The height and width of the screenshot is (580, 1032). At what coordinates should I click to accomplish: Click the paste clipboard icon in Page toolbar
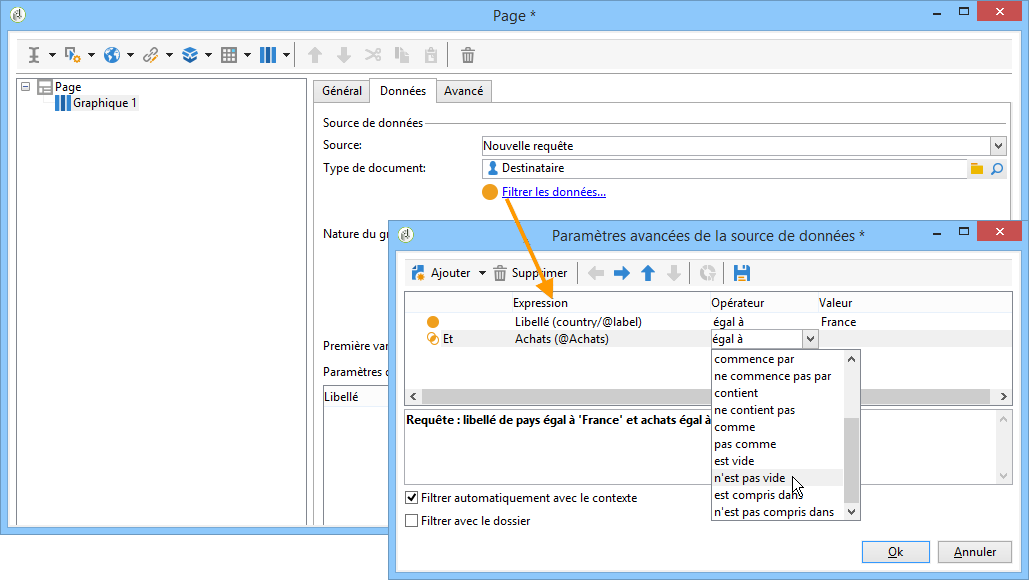tap(430, 55)
